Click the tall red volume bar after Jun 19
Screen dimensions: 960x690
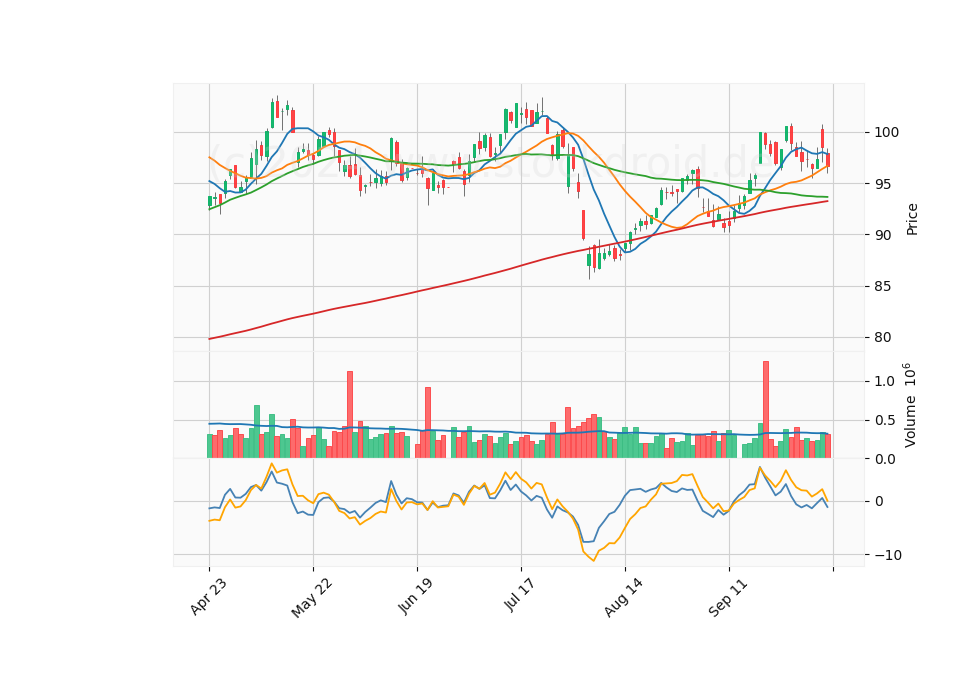pyautogui.click(x=428, y=422)
